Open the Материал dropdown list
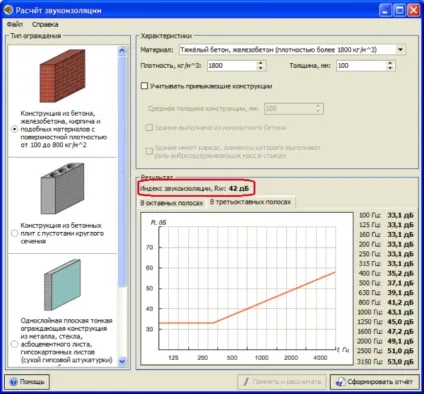 coord(400,50)
